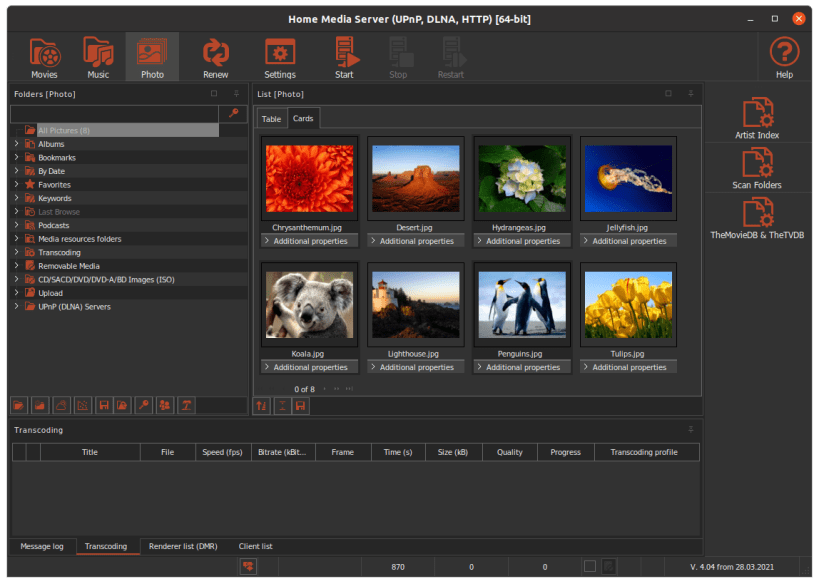
Task: Open the Renderer list (DMR) tab
Action: point(183,547)
